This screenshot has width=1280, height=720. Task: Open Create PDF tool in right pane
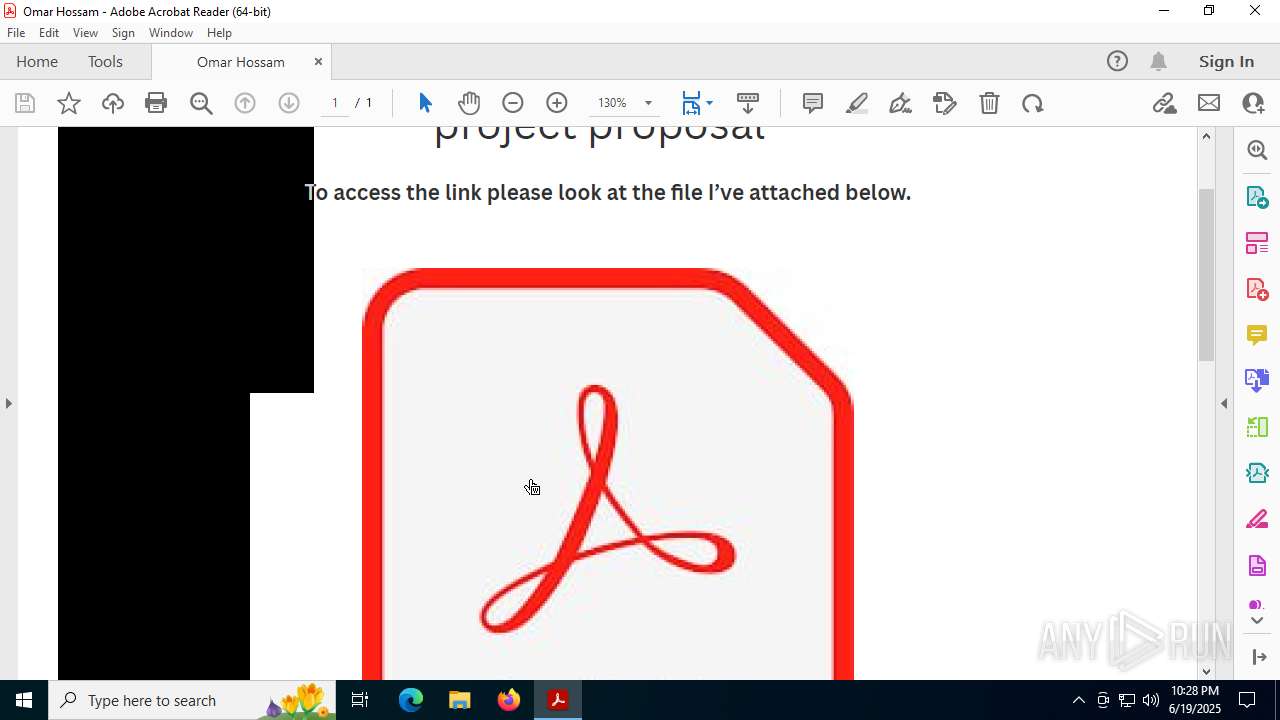point(1257,289)
